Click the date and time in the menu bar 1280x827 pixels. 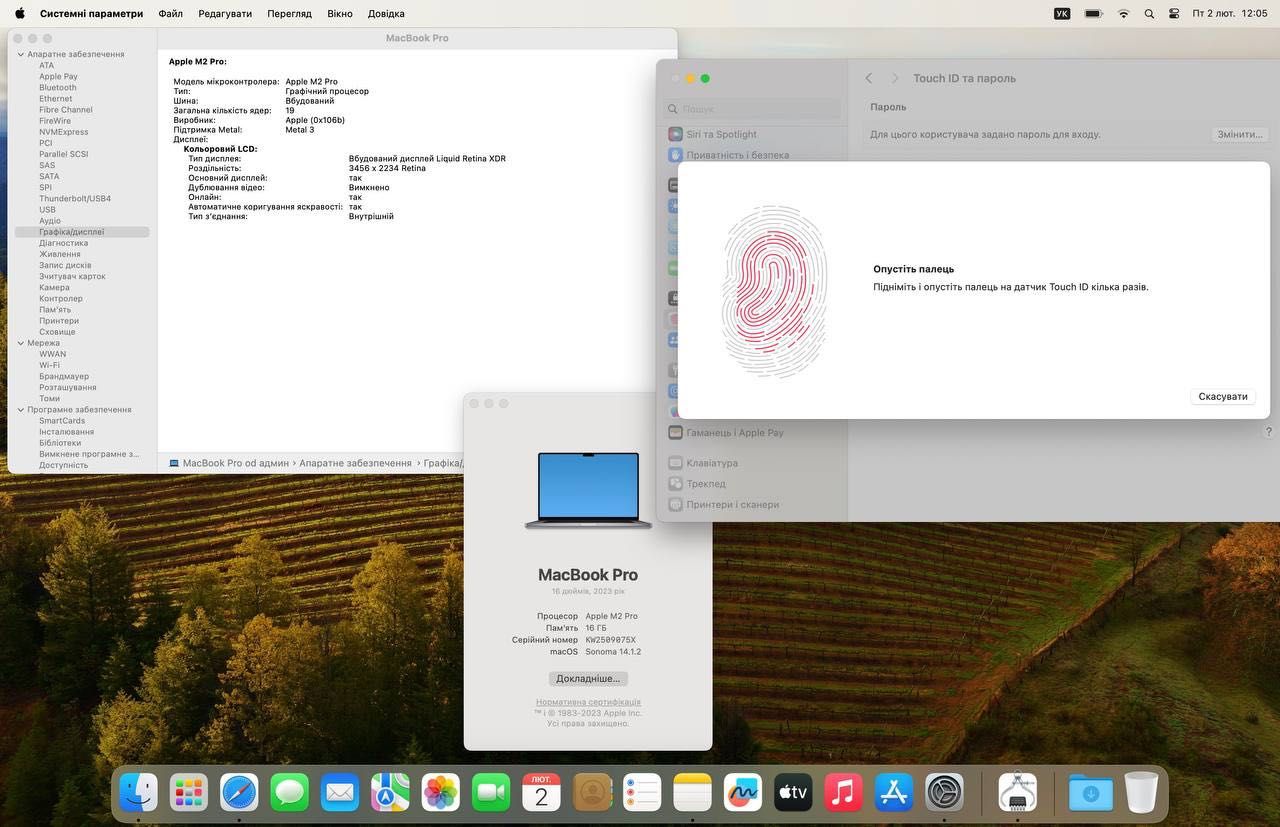coord(1229,13)
